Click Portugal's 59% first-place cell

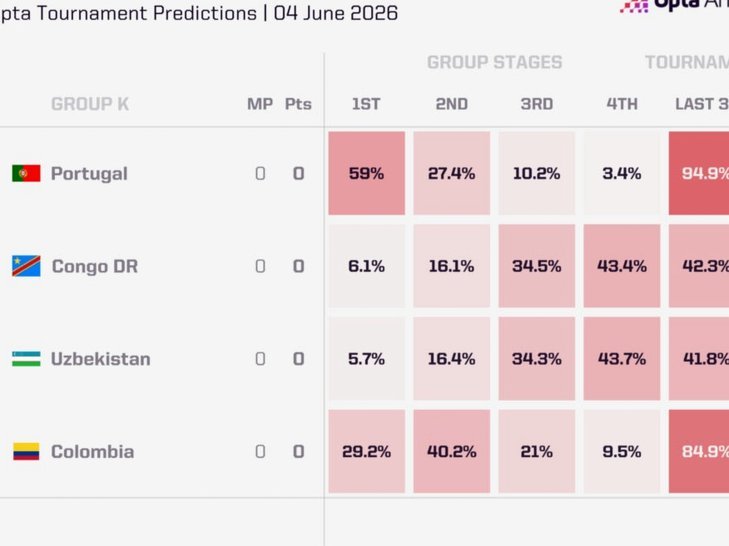366,173
